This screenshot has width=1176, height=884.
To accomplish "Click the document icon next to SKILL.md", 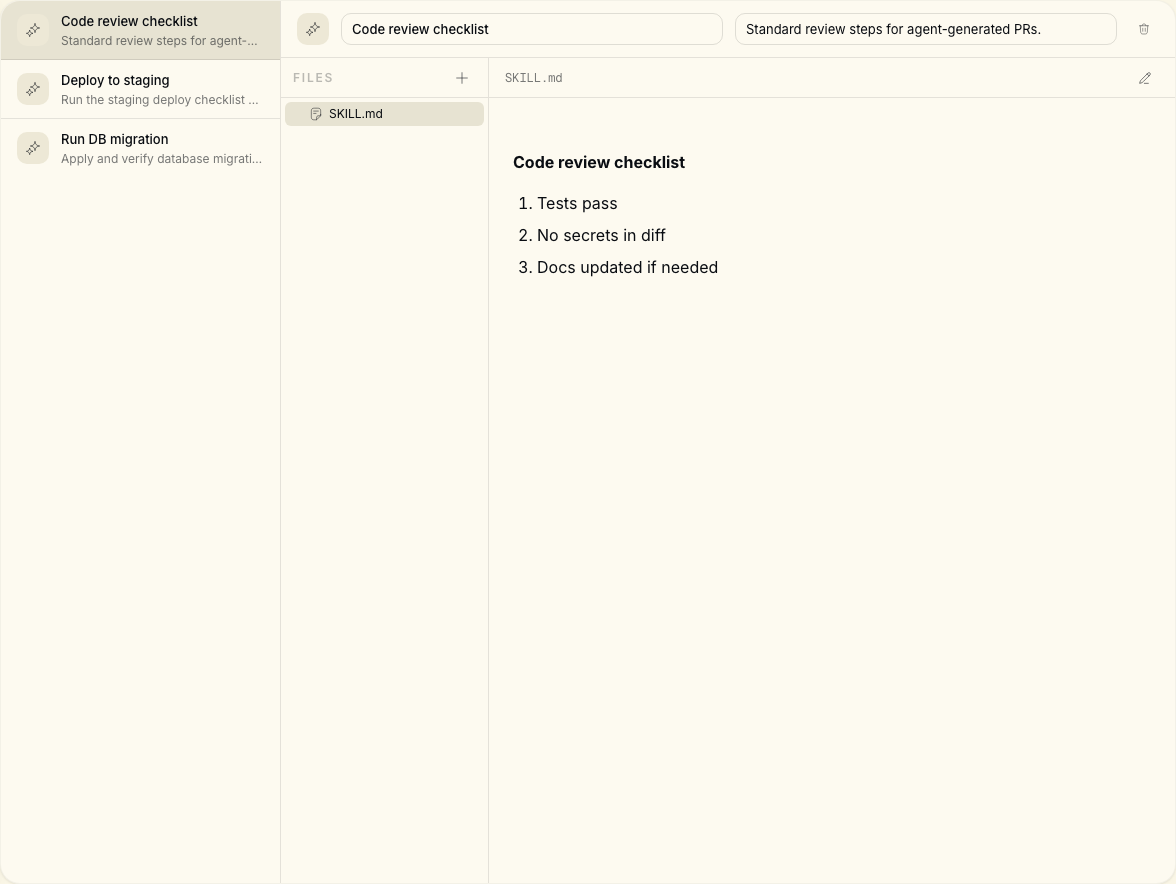I will (316, 114).
